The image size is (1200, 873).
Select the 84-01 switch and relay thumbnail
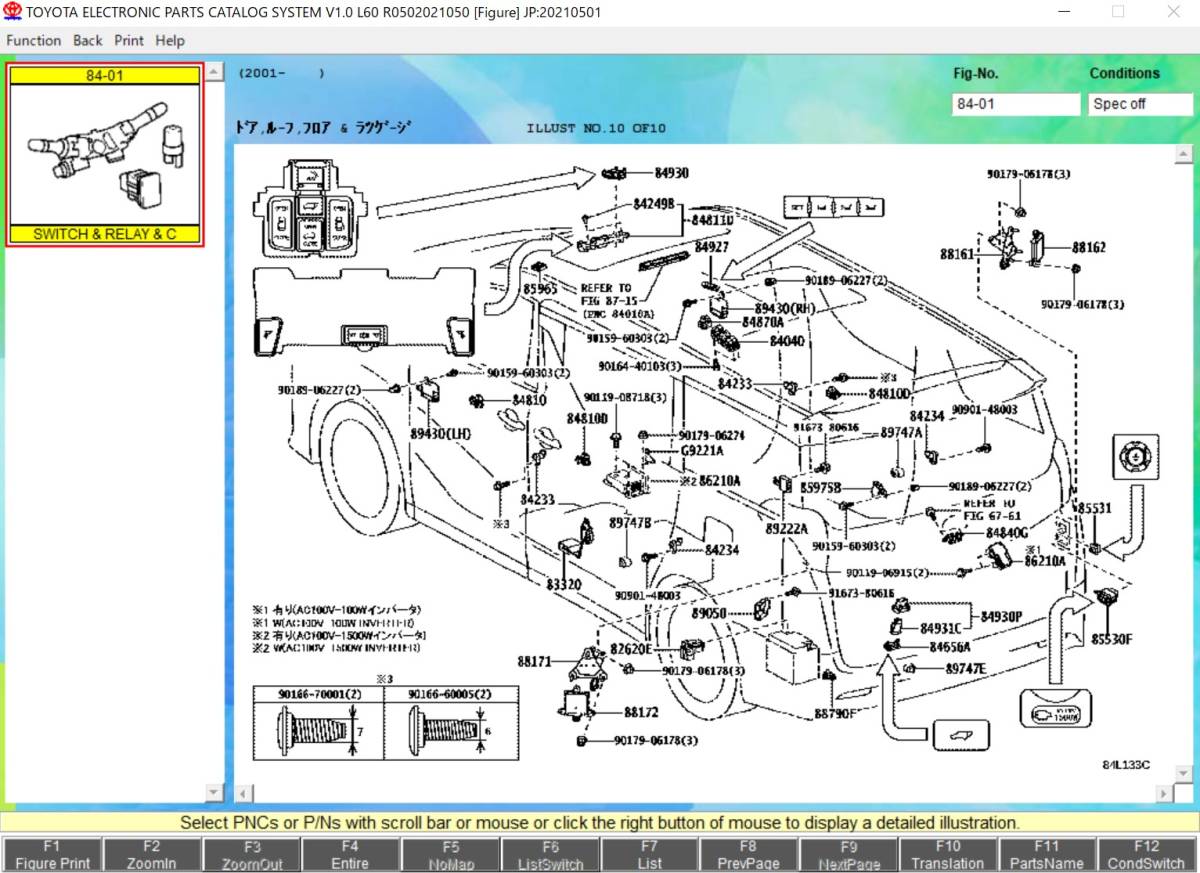click(105, 155)
